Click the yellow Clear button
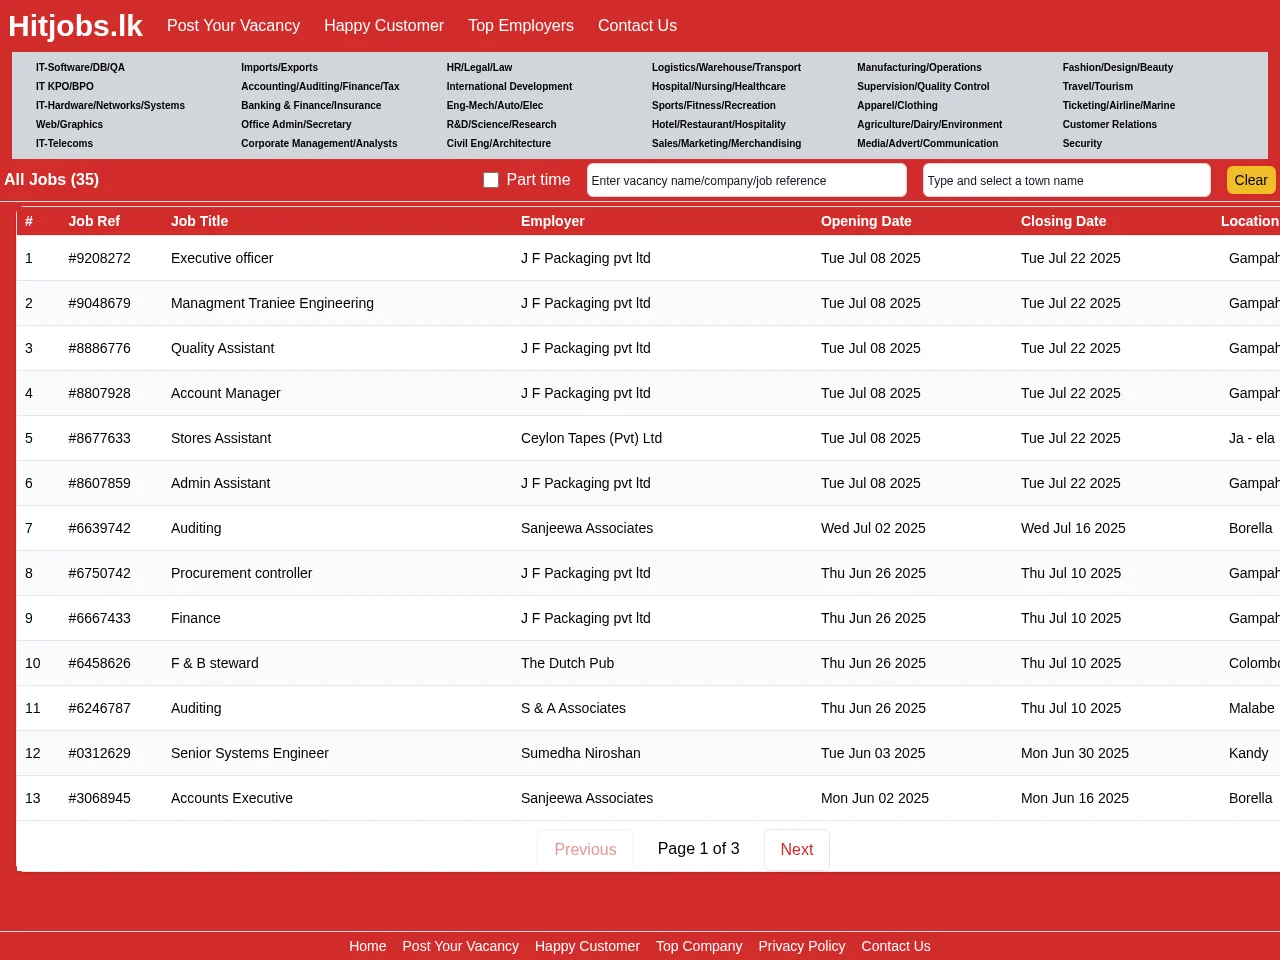The image size is (1280, 960). point(1251,180)
